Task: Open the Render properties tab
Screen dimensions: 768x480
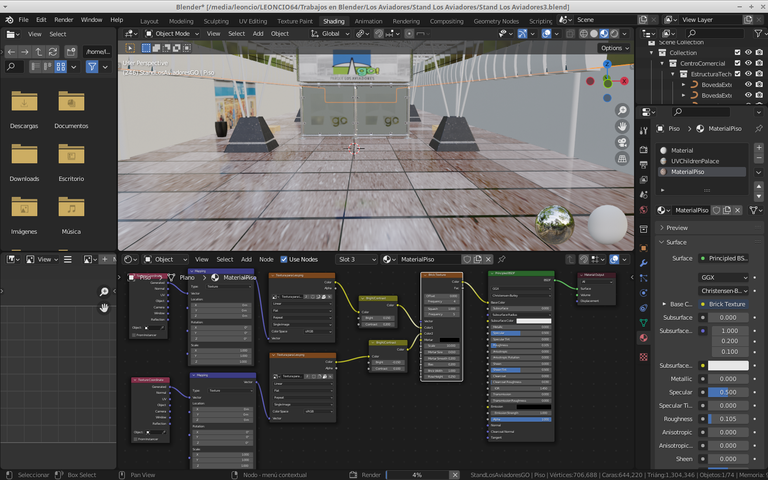Action: point(644,149)
